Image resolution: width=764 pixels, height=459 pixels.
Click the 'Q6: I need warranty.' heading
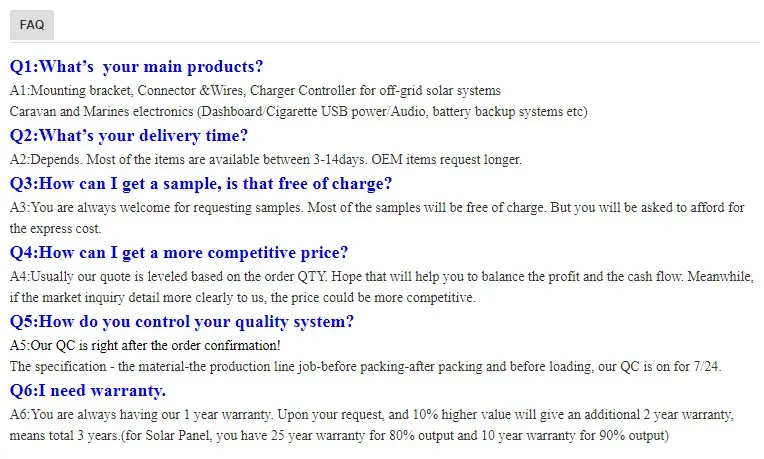point(88,390)
